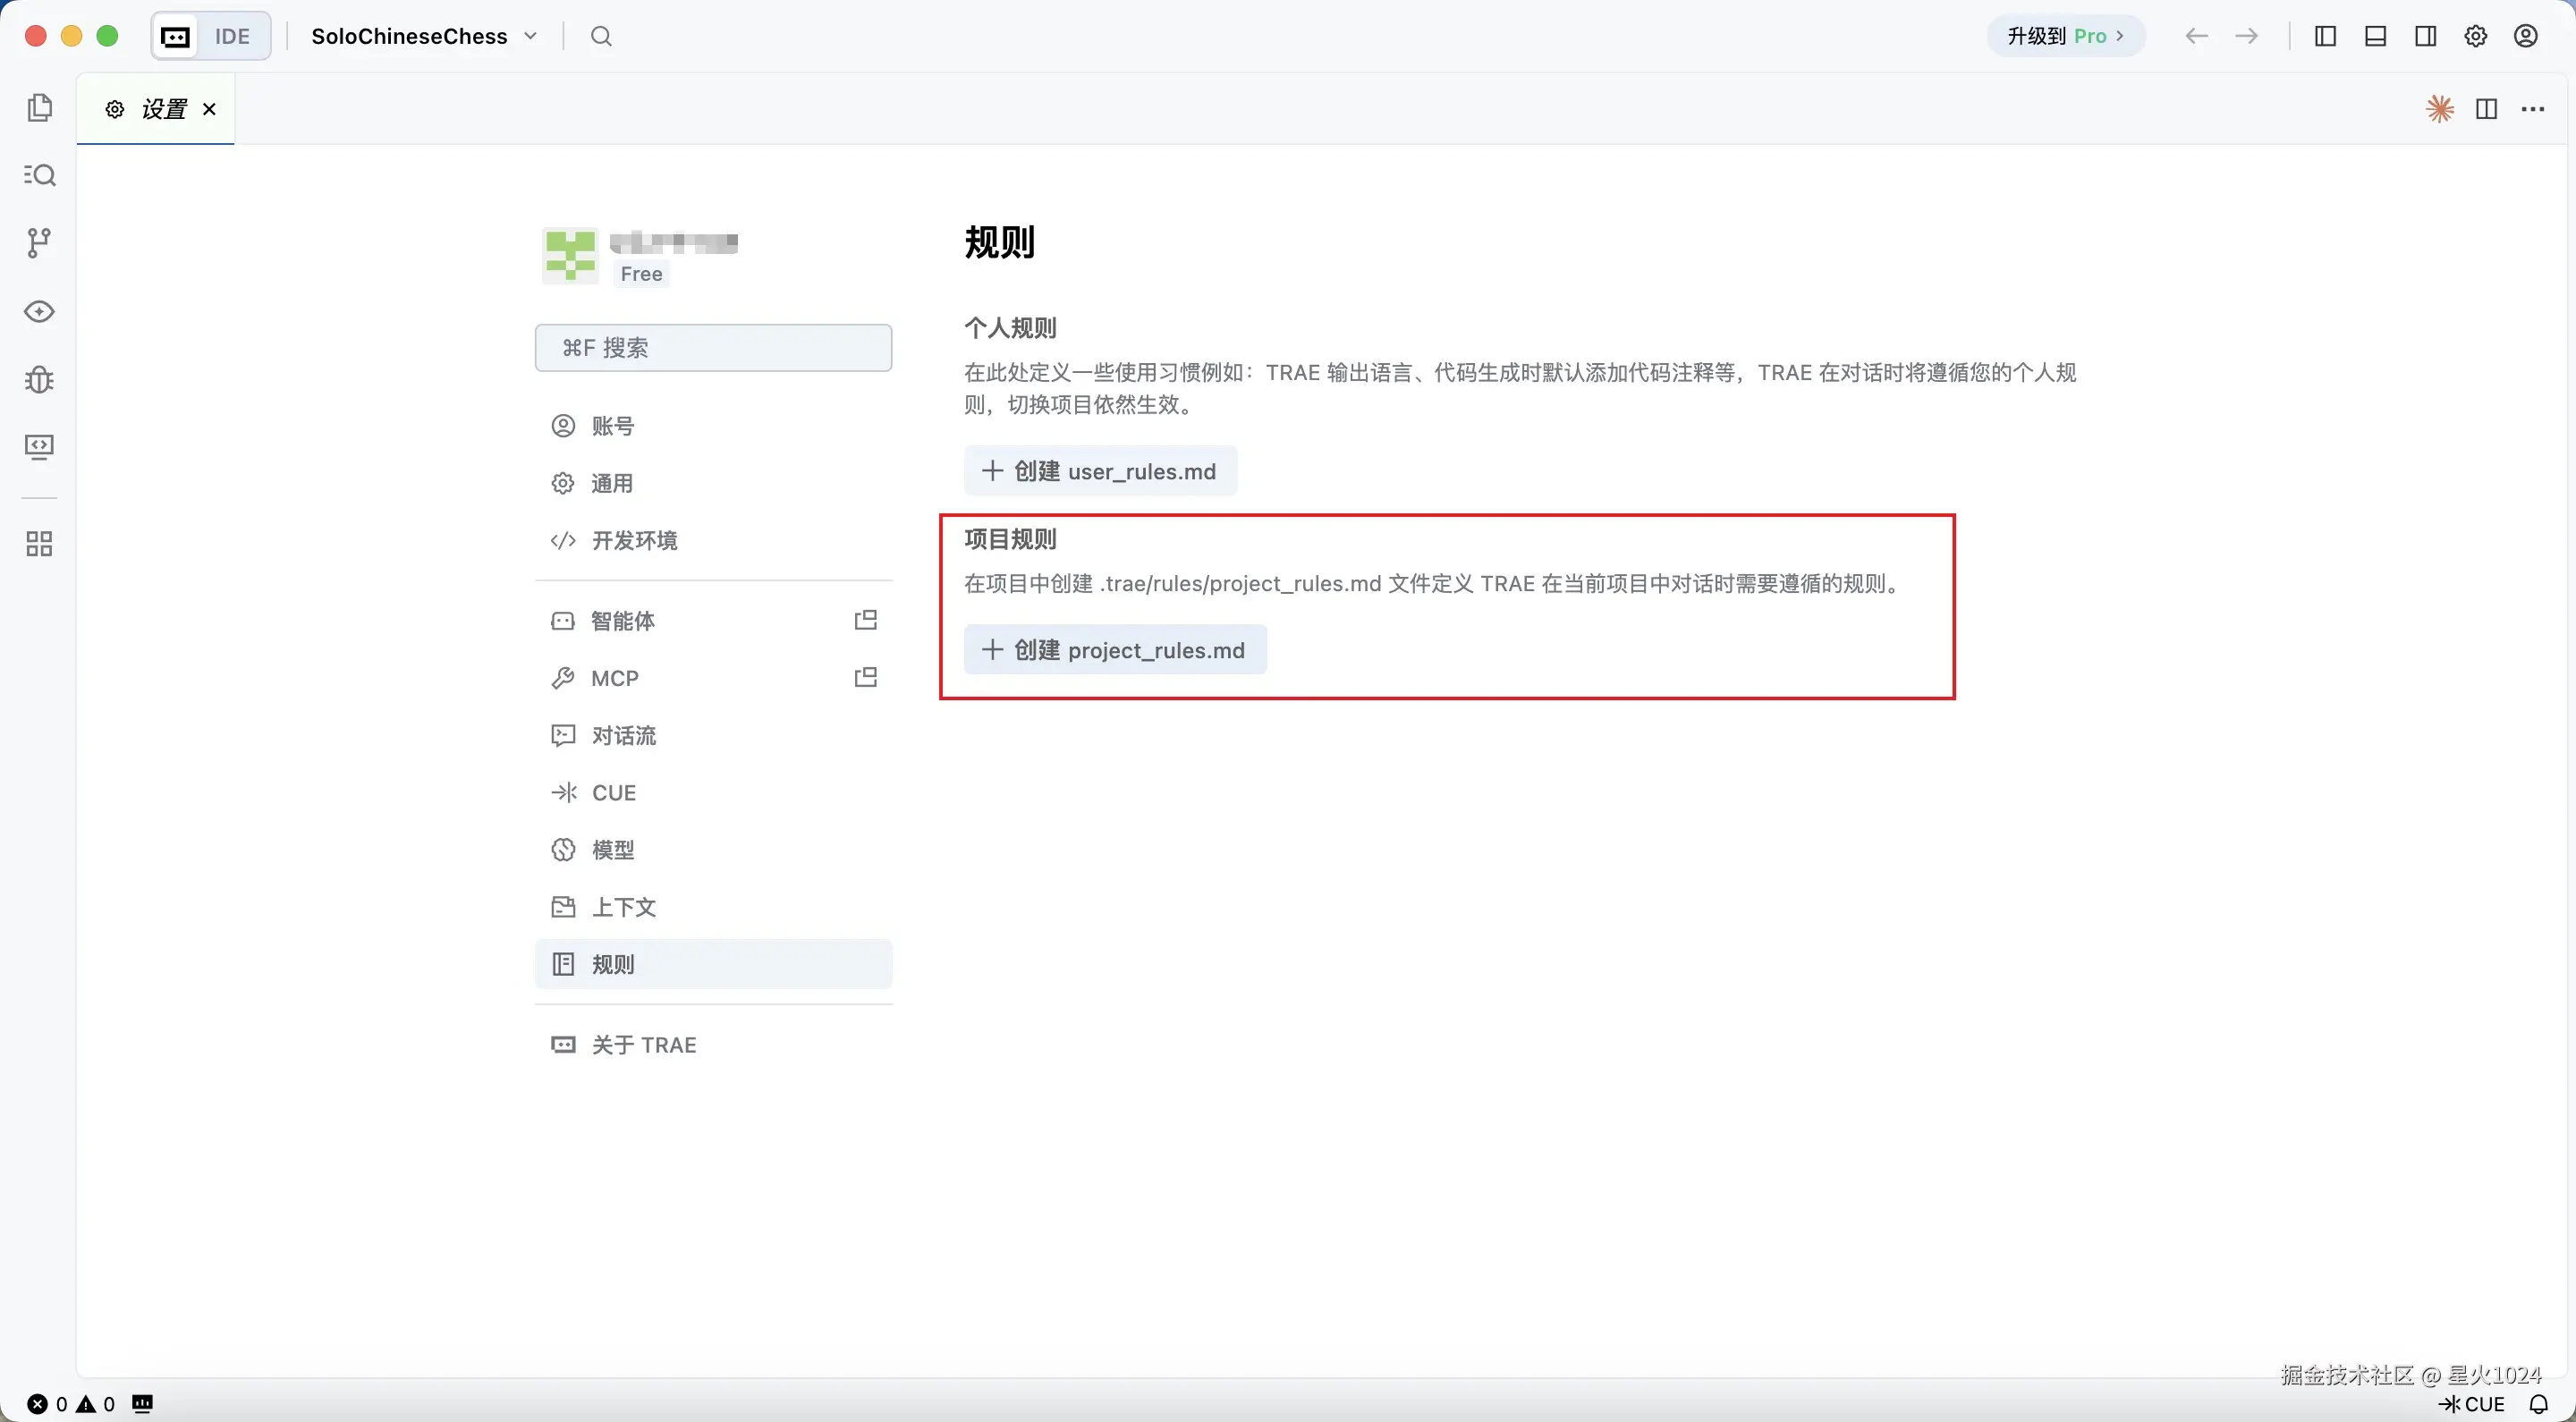Open the more actions ellipsis menu

tap(2533, 109)
